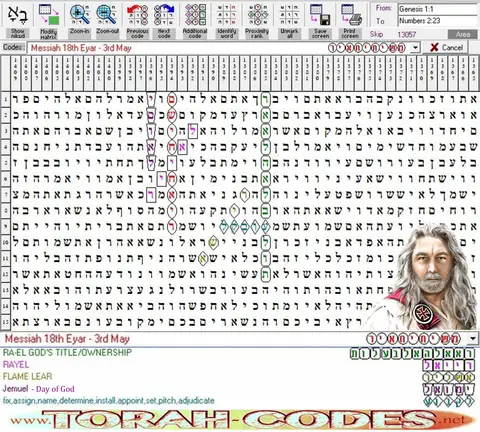Screen dimensions: 480x432
Task: Open the Additional code tool
Action: [x=195, y=21]
